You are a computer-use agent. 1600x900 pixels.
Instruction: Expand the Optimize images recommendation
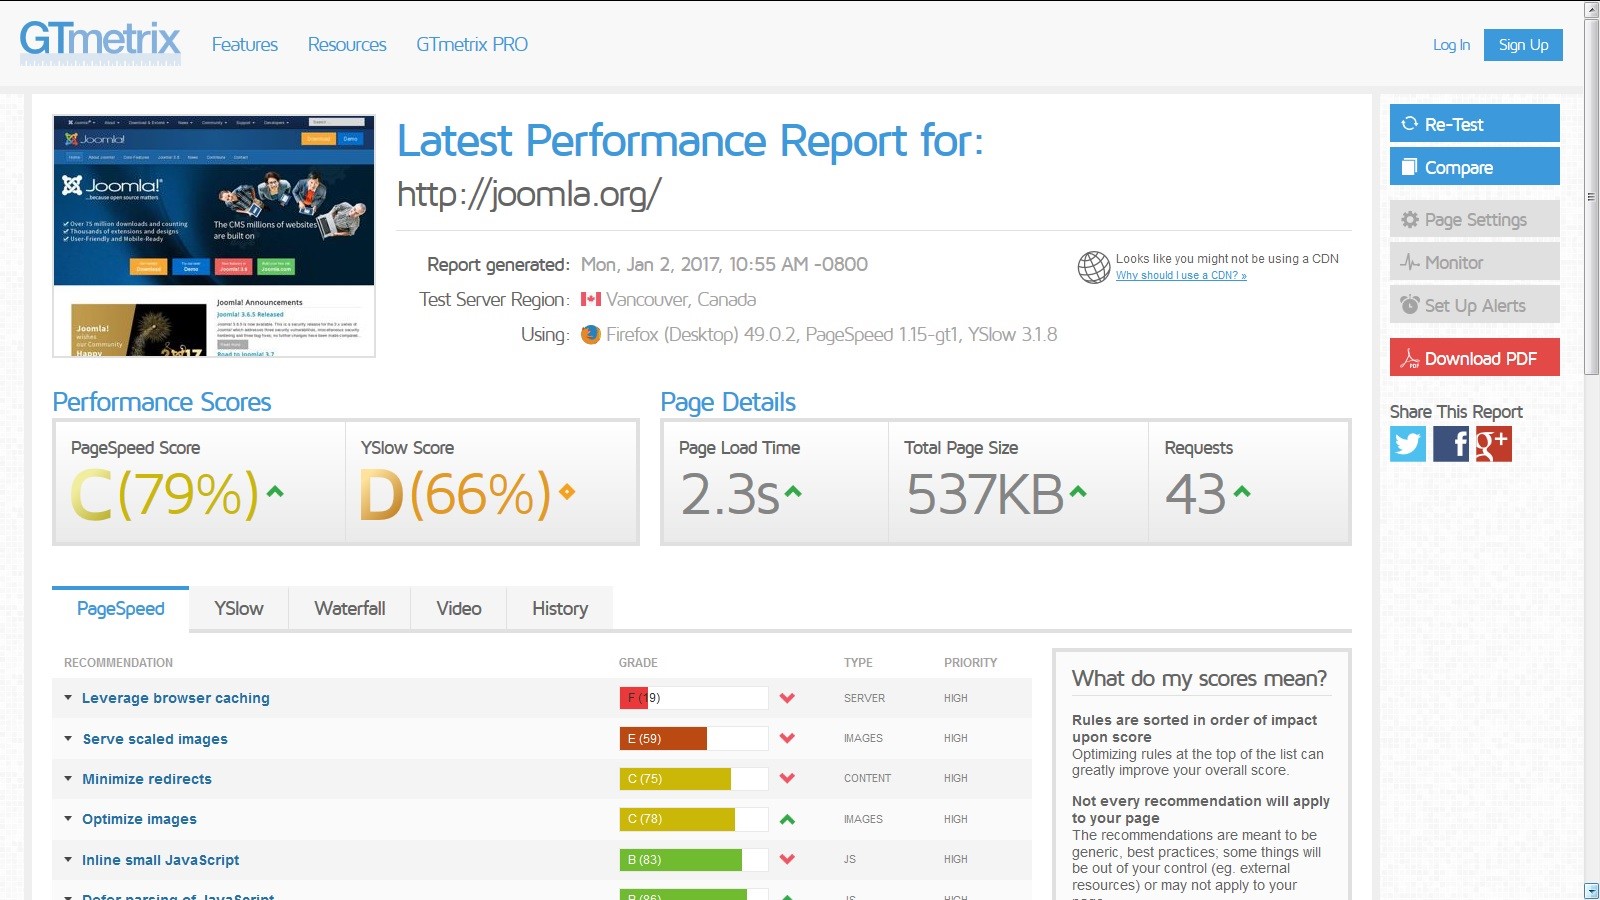click(139, 819)
